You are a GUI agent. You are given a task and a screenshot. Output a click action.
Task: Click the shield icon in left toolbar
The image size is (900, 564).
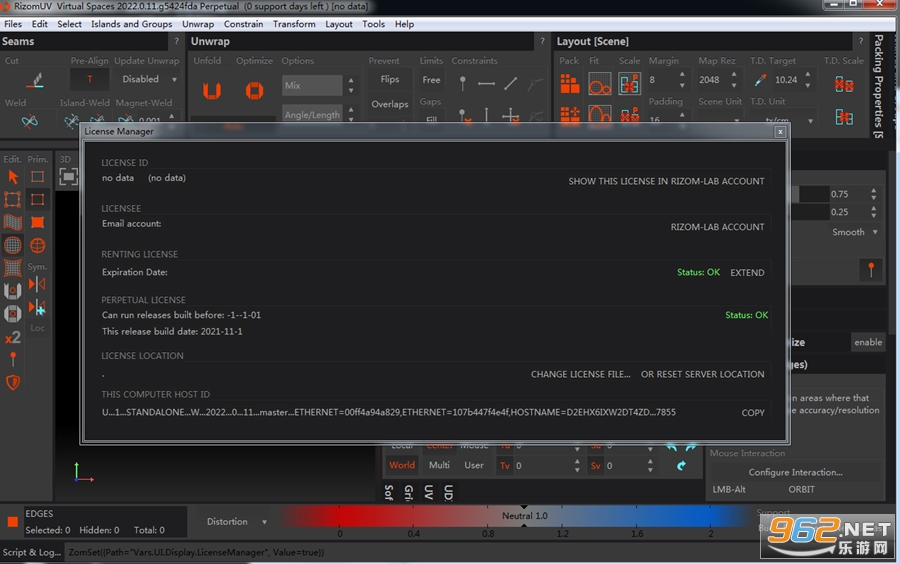(13, 382)
